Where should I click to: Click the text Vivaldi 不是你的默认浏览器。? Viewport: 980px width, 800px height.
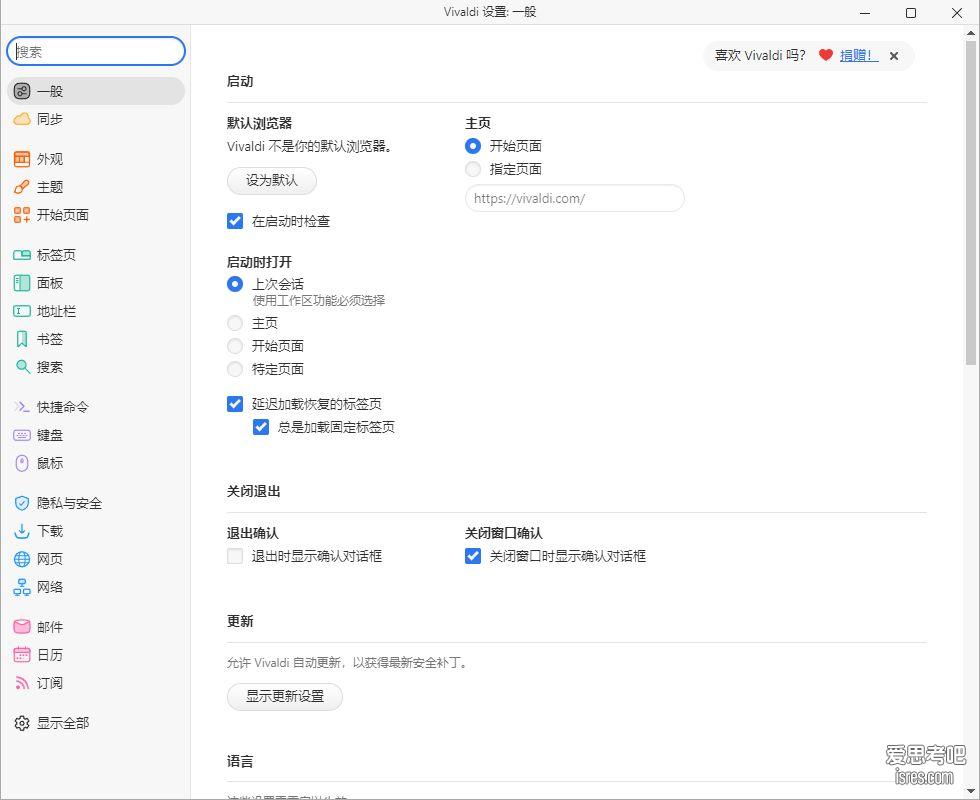pyautogui.click(x=309, y=146)
